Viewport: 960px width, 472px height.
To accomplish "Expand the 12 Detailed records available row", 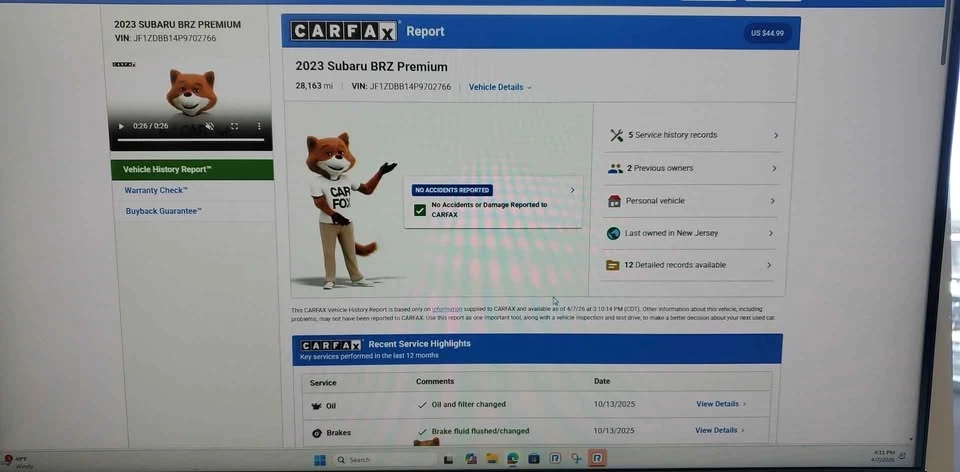I will coord(688,265).
